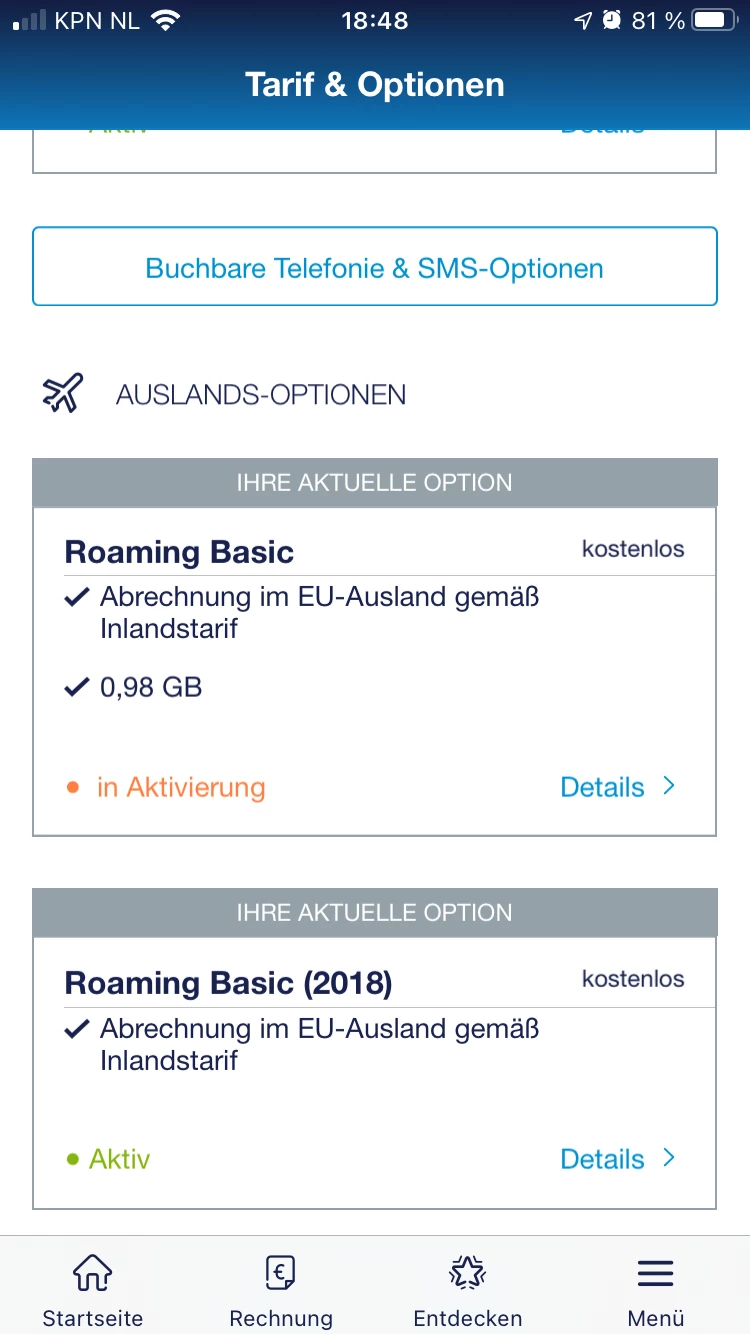Tap the Entdecken star icon

pyautogui.click(x=467, y=1273)
